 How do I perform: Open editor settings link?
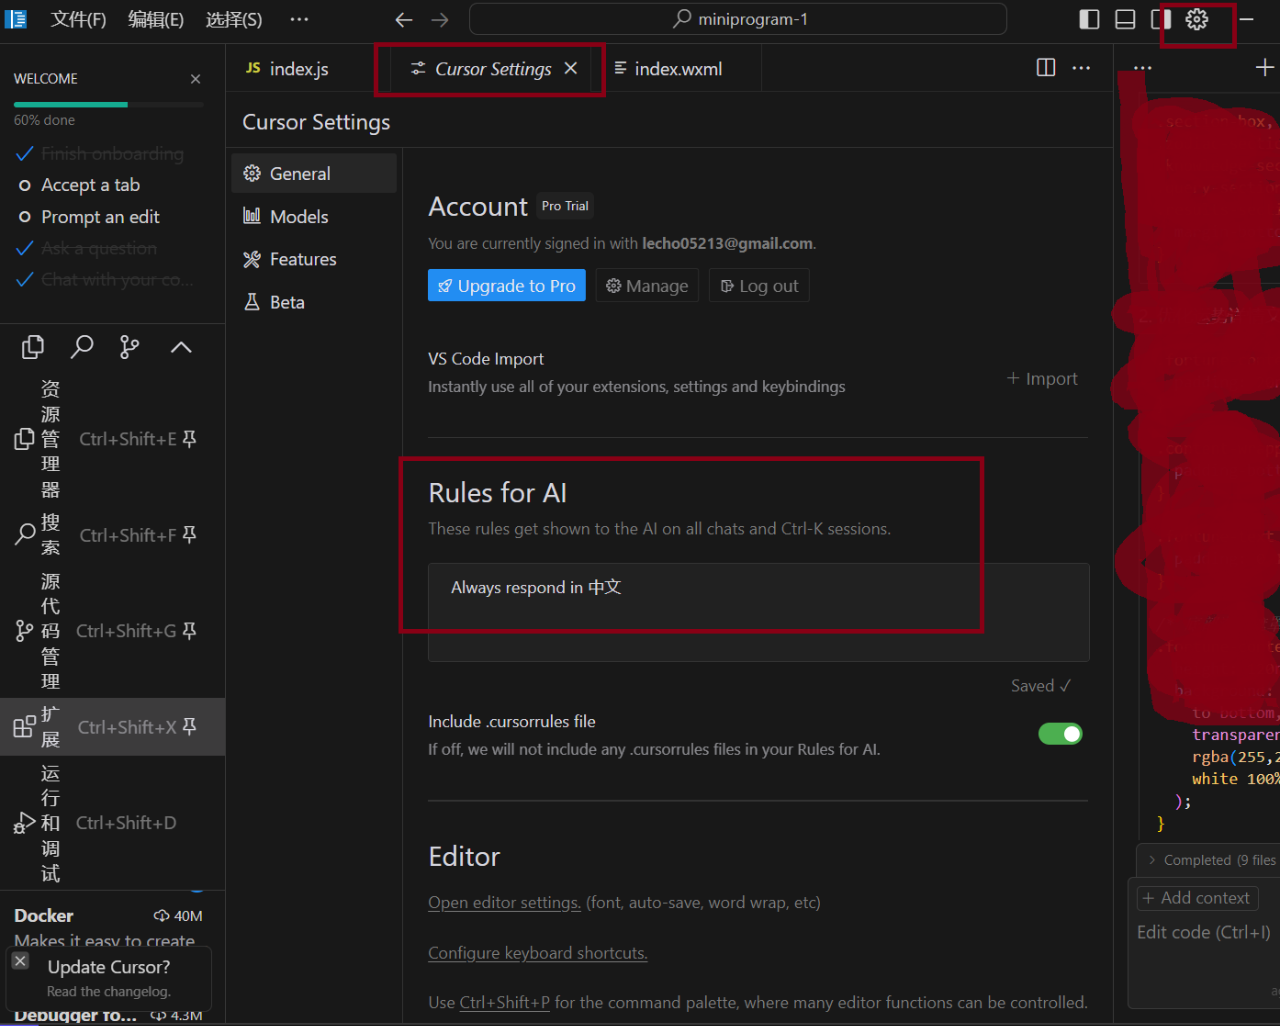click(x=504, y=903)
